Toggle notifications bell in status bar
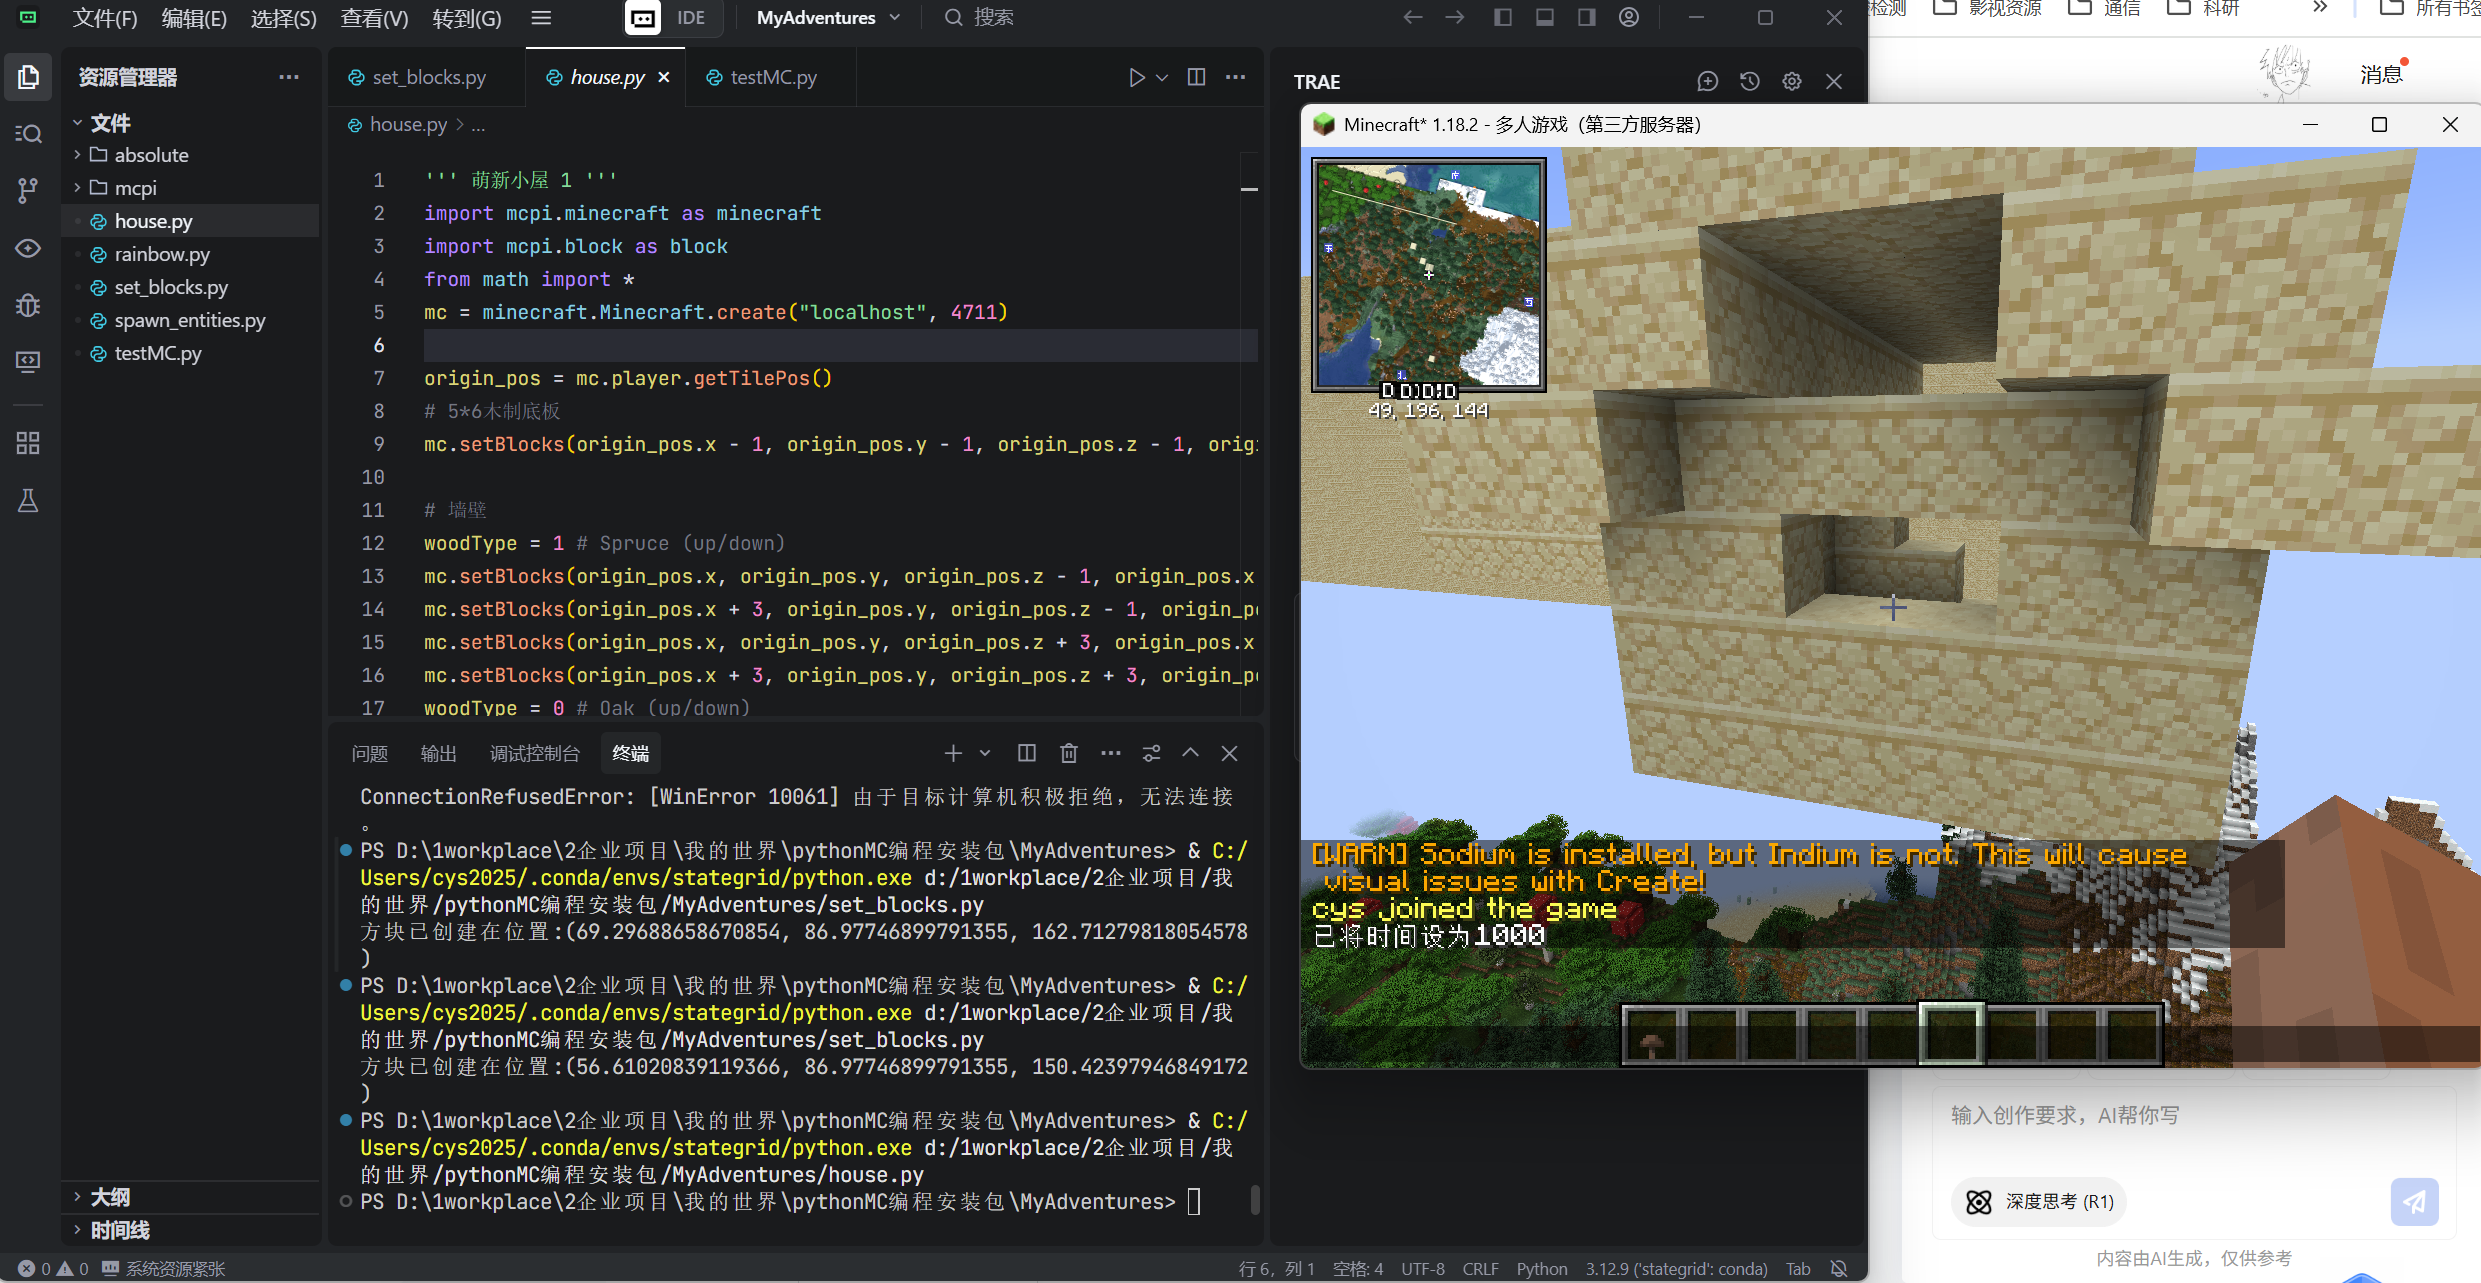The image size is (2481, 1283). pyautogui.click(x=1839, y=1268)
